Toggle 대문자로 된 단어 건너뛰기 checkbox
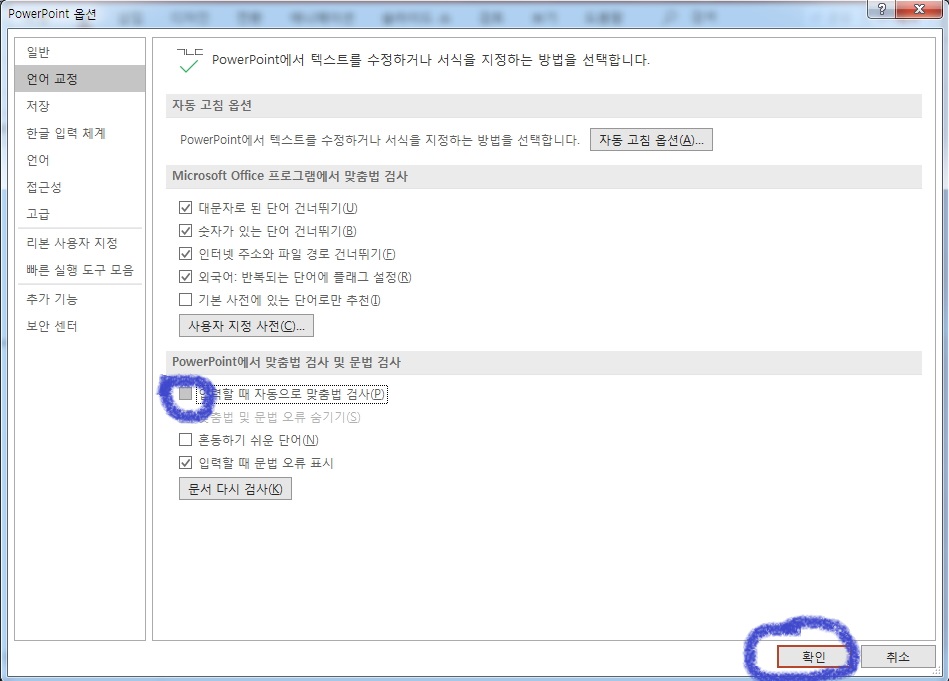Screen dimensions: 949x681 (186, 208)
